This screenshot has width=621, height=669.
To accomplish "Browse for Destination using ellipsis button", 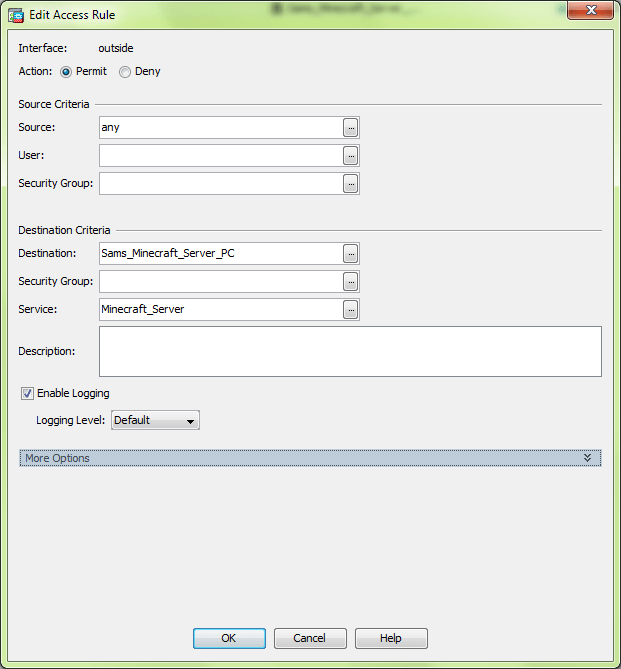I will pos(350,254).
